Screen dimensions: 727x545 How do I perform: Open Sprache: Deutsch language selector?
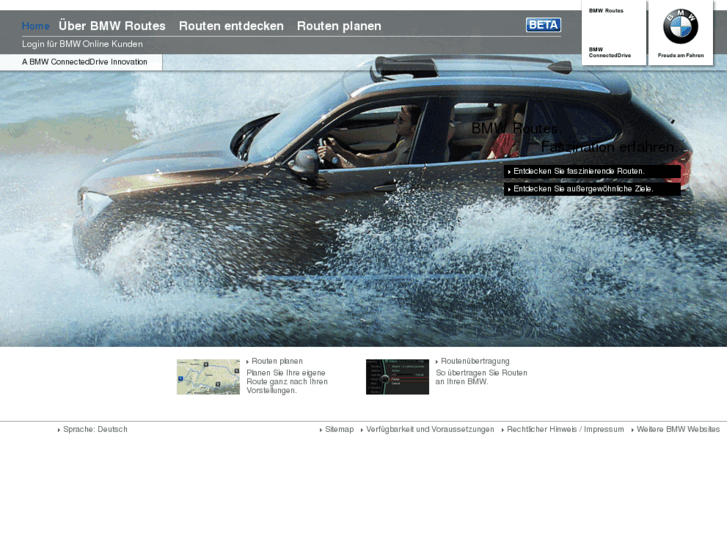point(95,430)
